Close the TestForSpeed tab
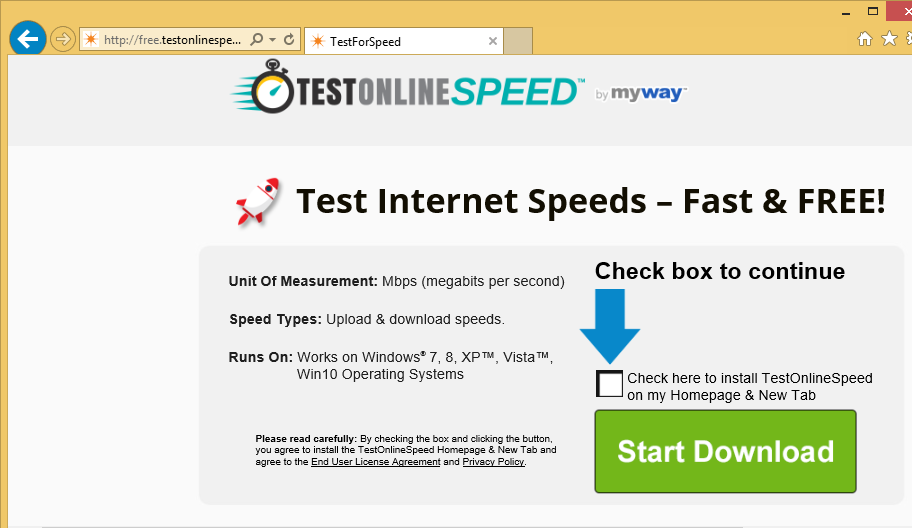912x528 pixels. 492,41
